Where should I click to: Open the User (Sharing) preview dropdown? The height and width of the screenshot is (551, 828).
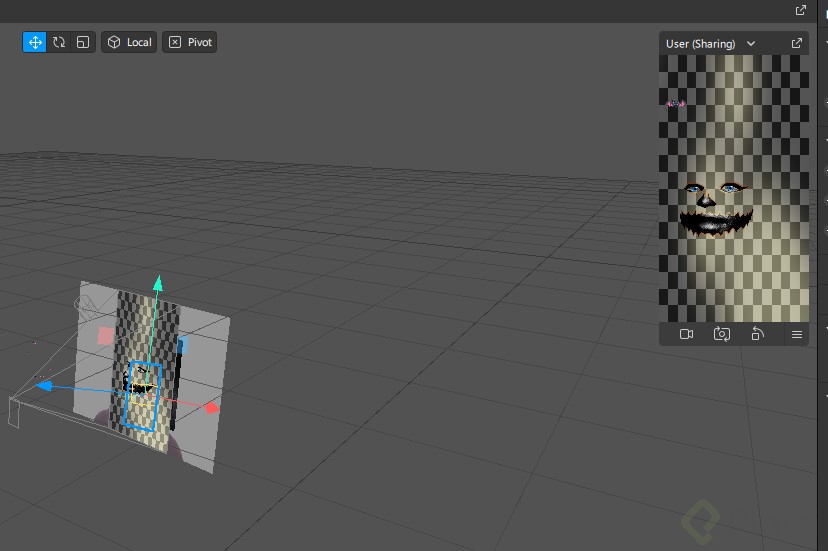(x=710, y=44)
